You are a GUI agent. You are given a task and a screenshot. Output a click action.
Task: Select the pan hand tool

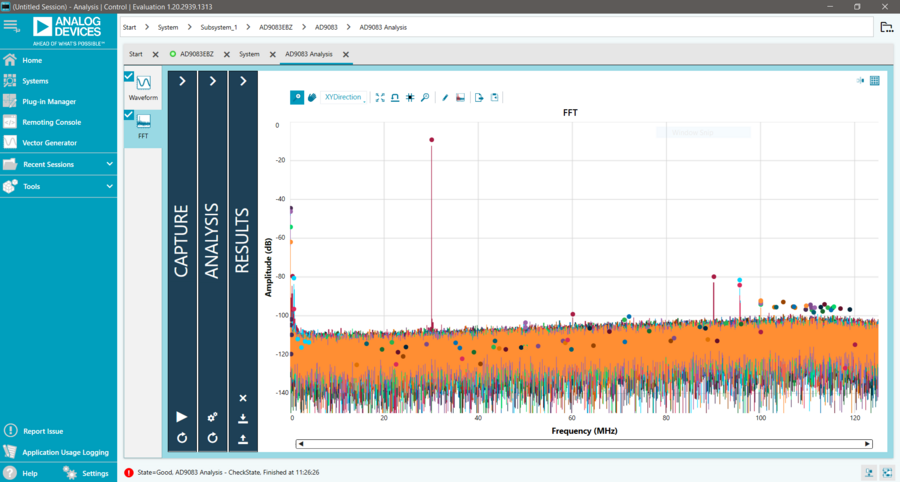[x=312, y=98]
